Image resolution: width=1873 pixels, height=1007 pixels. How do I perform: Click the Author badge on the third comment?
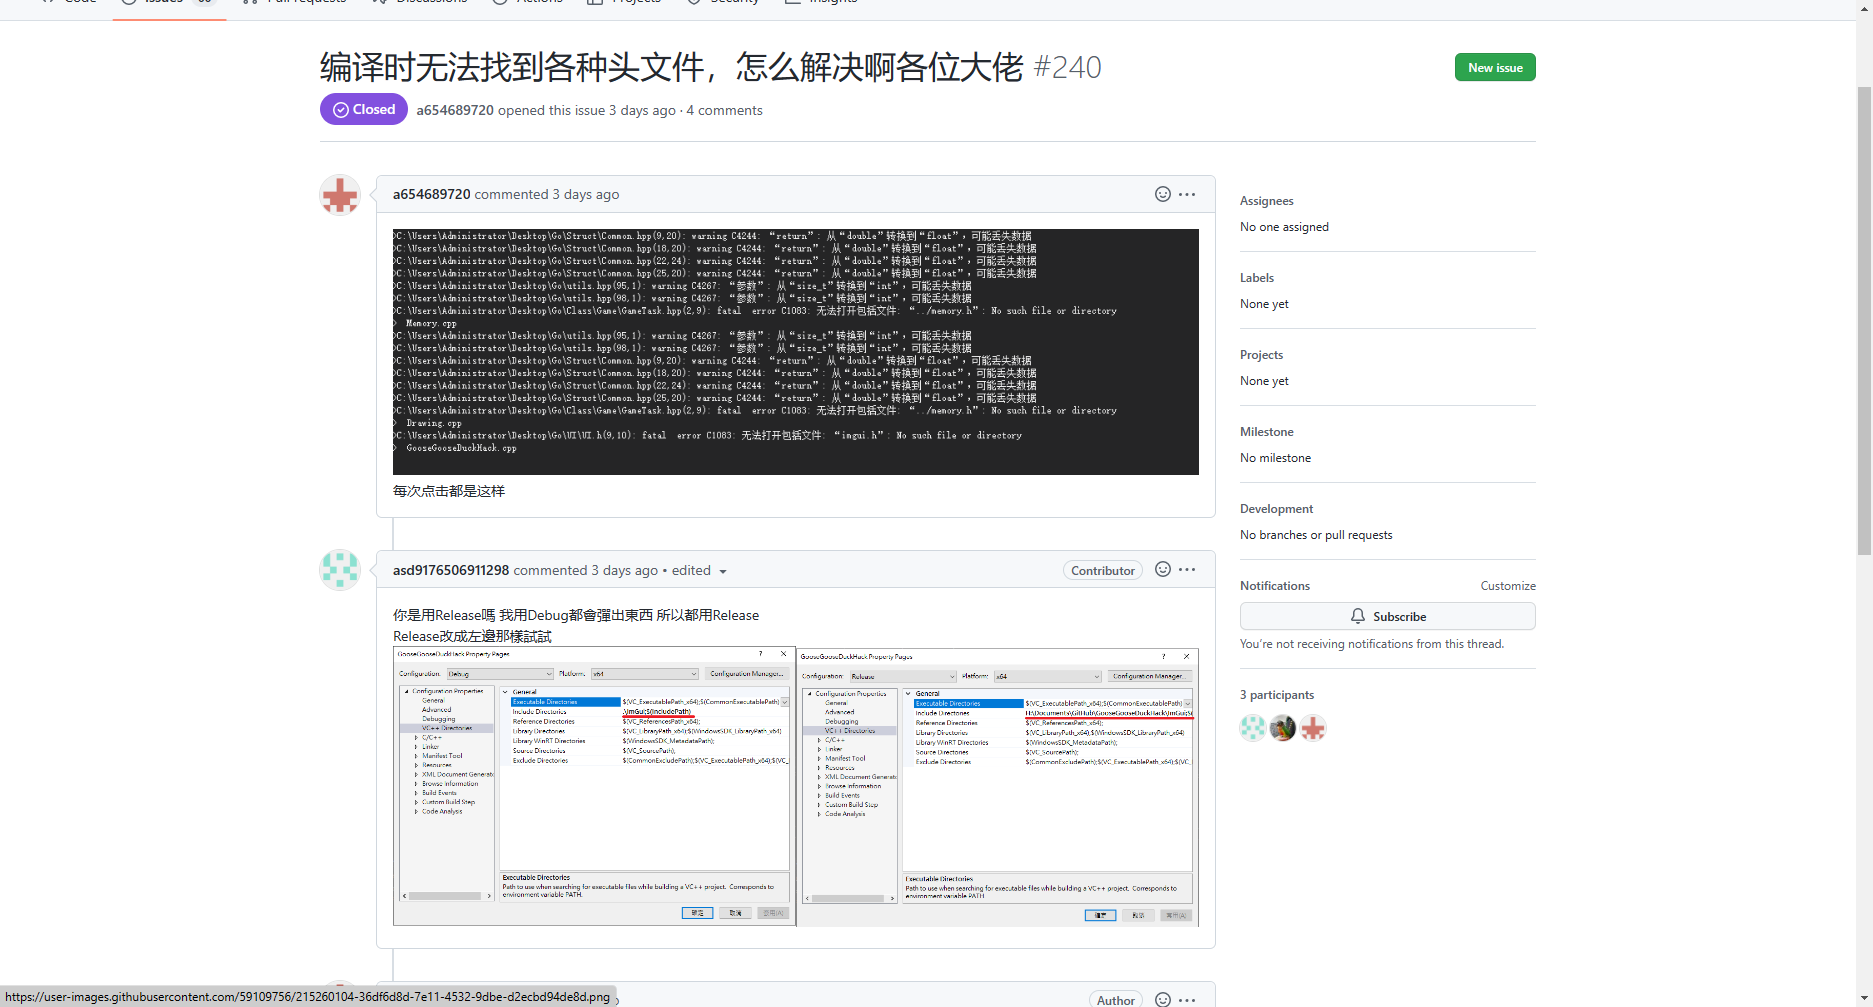1115,1000
